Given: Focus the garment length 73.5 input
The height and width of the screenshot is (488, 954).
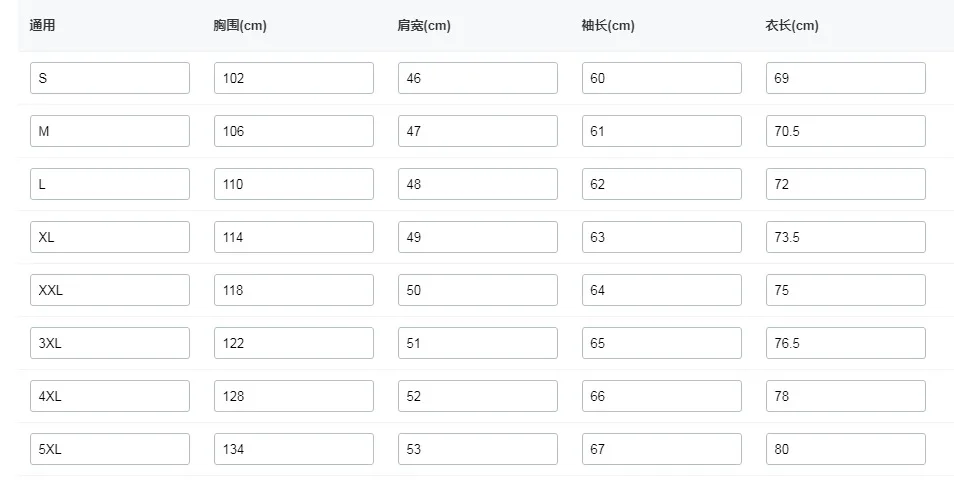Looking at the screenshot, I should coord(846,237).
